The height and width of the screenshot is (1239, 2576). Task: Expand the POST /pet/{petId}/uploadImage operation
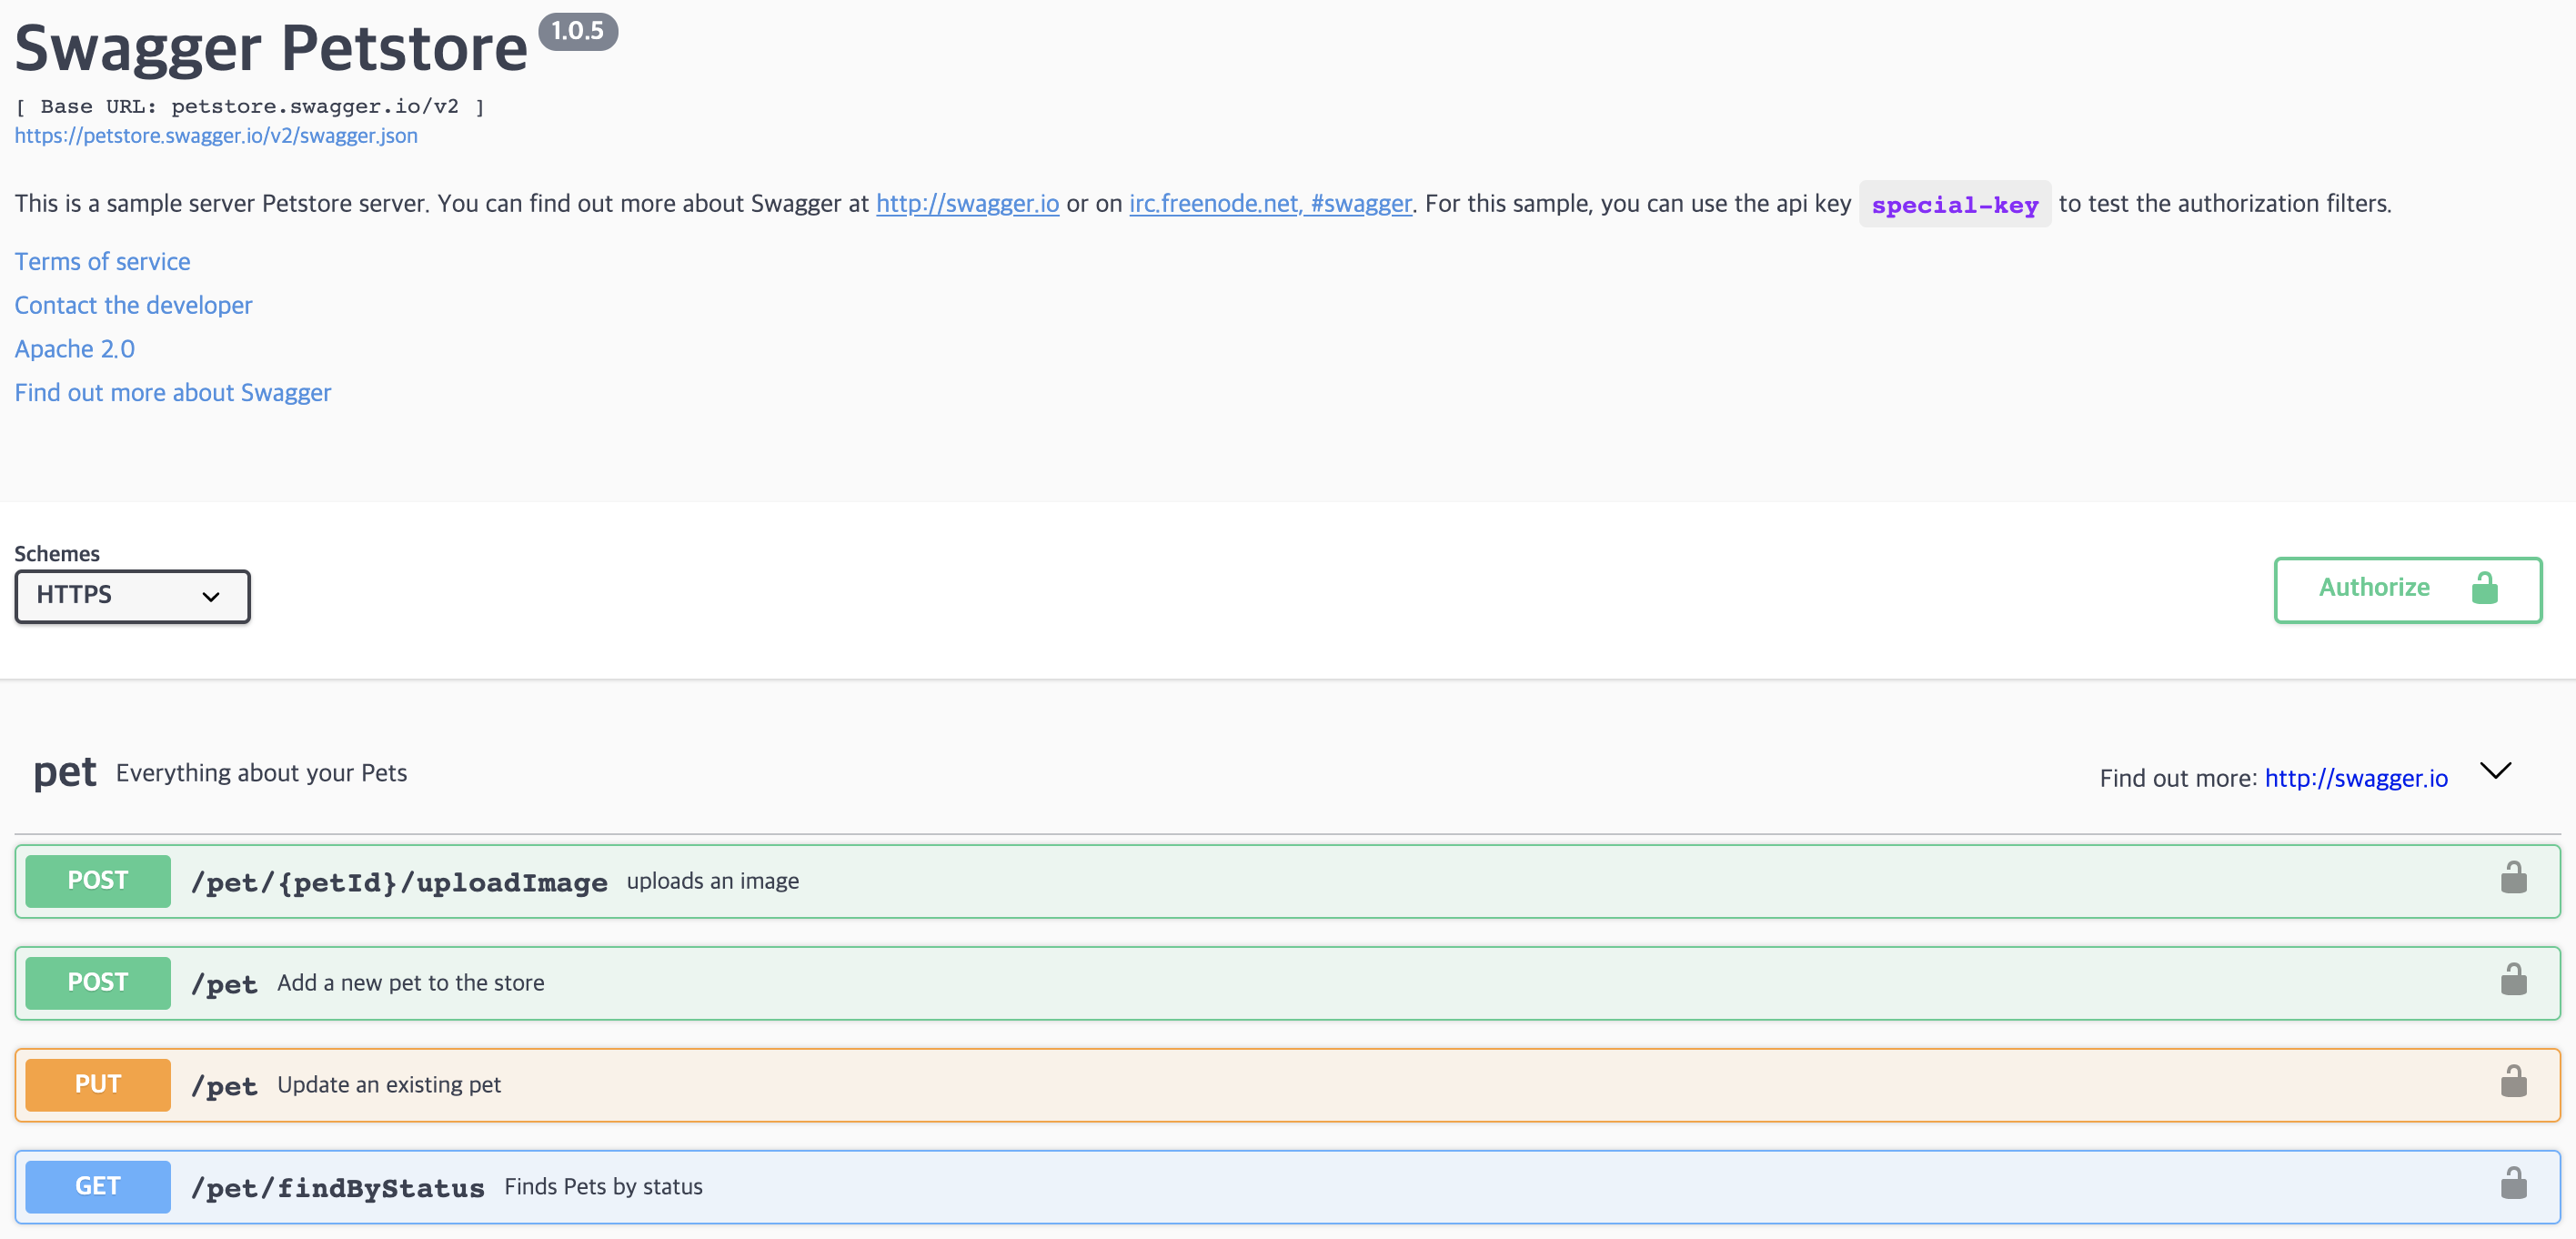coord(398,882)
